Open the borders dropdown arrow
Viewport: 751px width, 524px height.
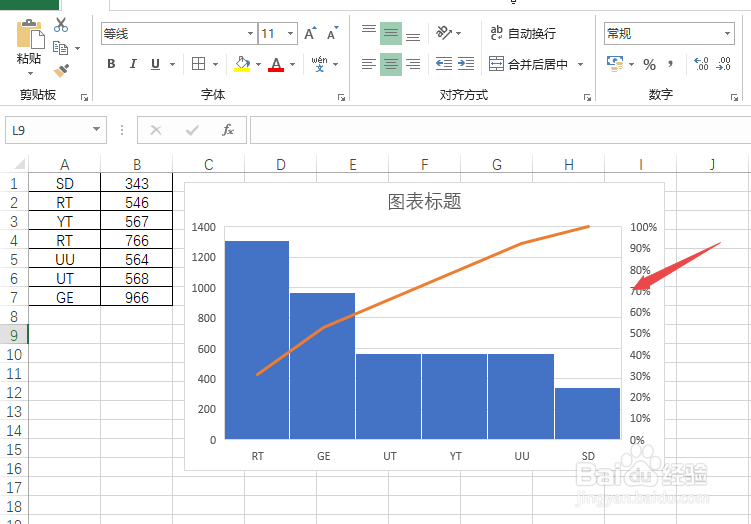216,64
